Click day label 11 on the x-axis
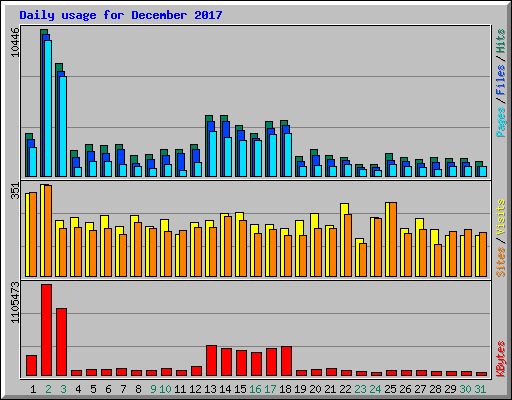Viewport: 512px width, 400px height. [180, 389]
